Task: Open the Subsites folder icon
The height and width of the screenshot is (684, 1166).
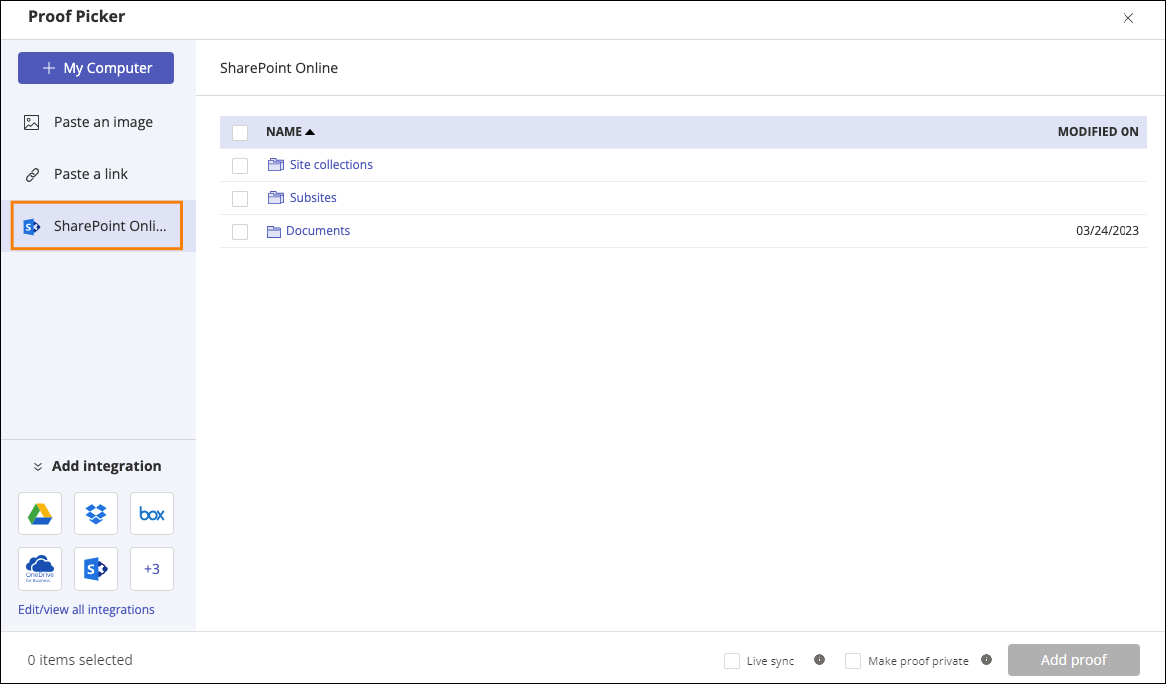Action: coord(276,198)
